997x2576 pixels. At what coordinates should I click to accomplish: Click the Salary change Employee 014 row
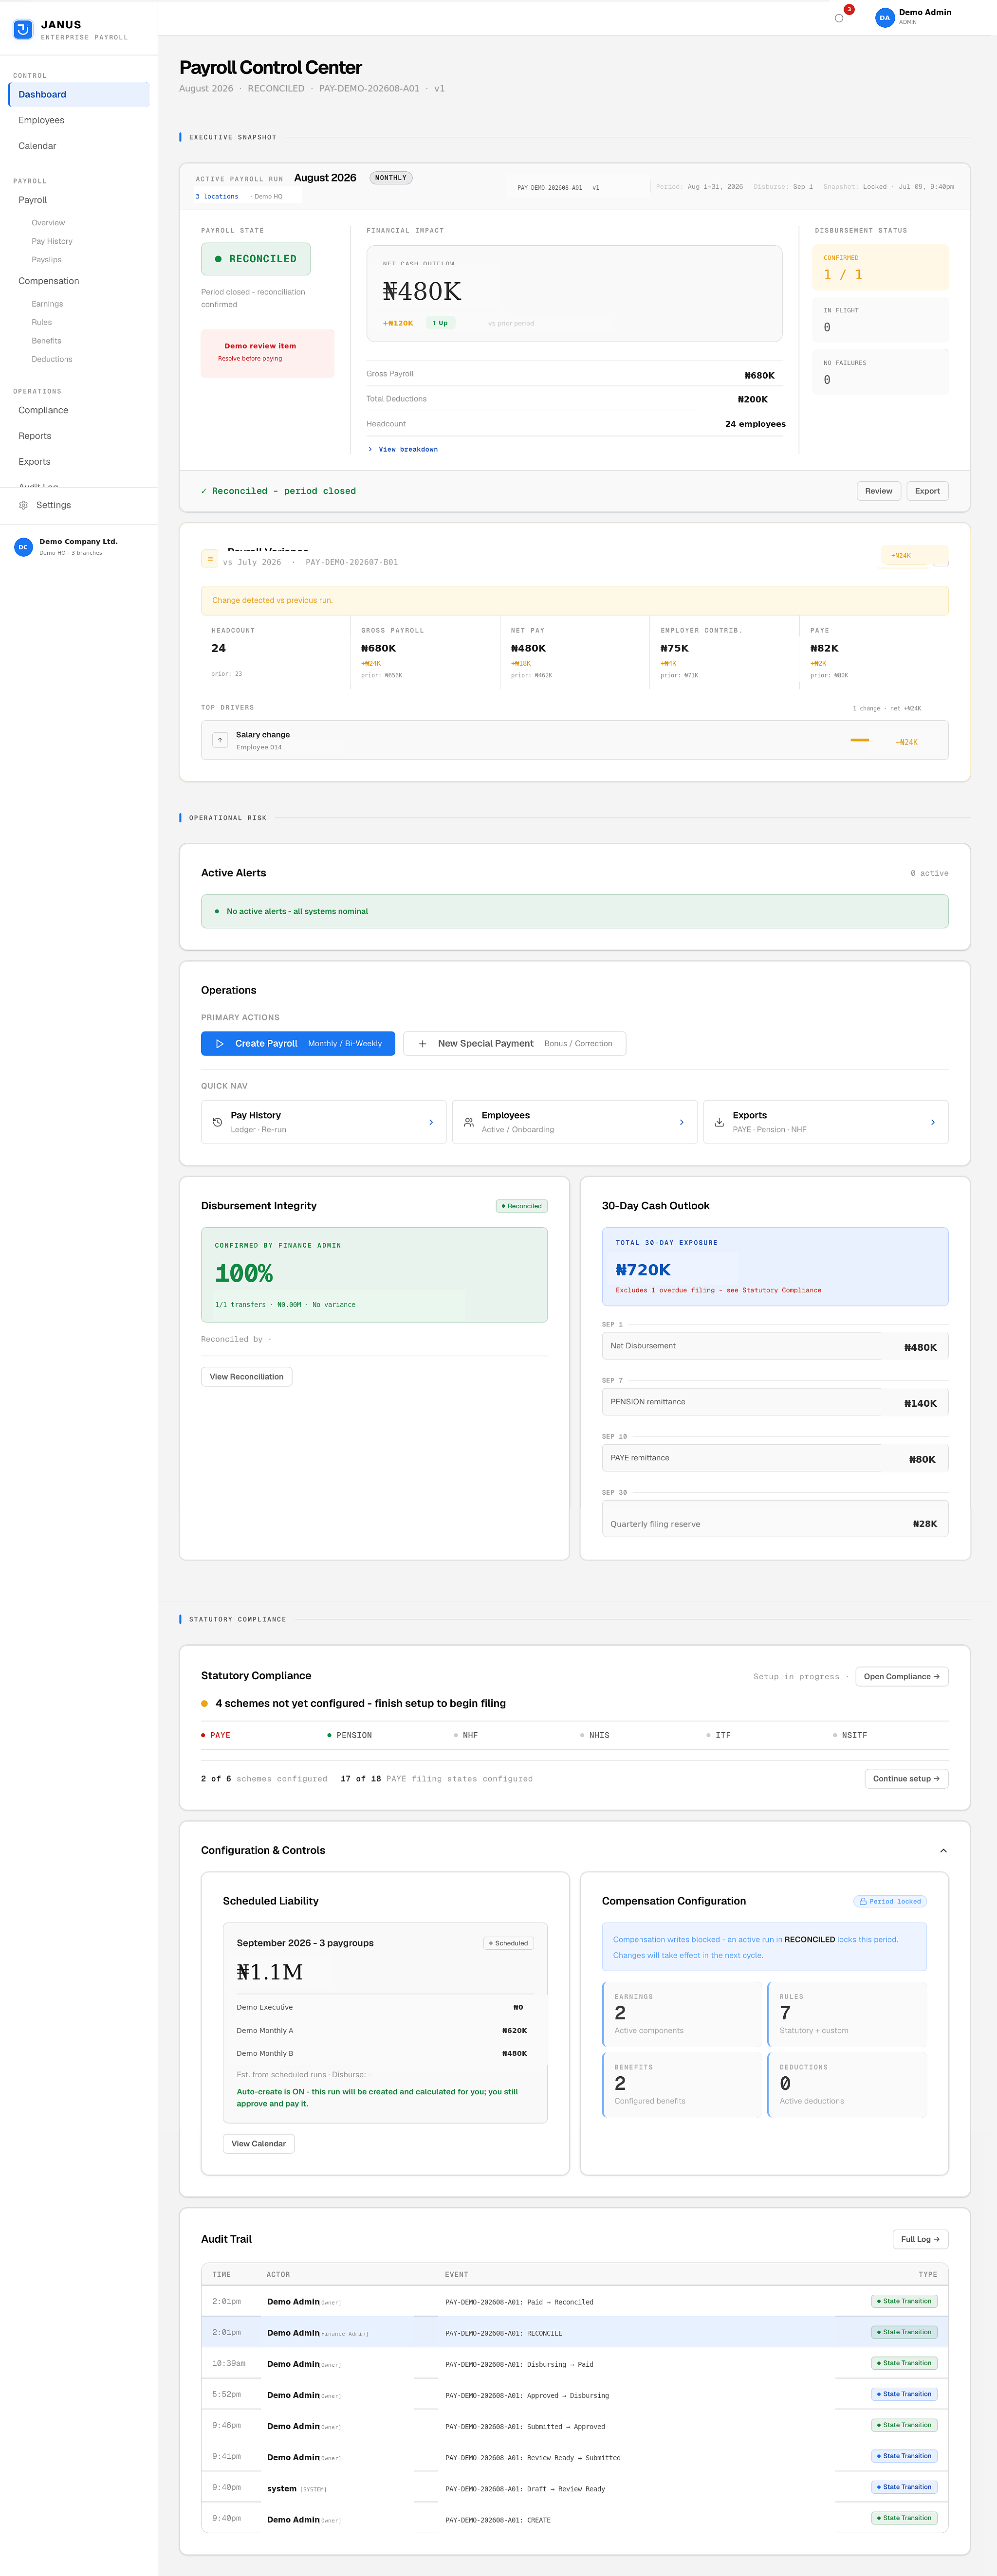click(575, 740)
